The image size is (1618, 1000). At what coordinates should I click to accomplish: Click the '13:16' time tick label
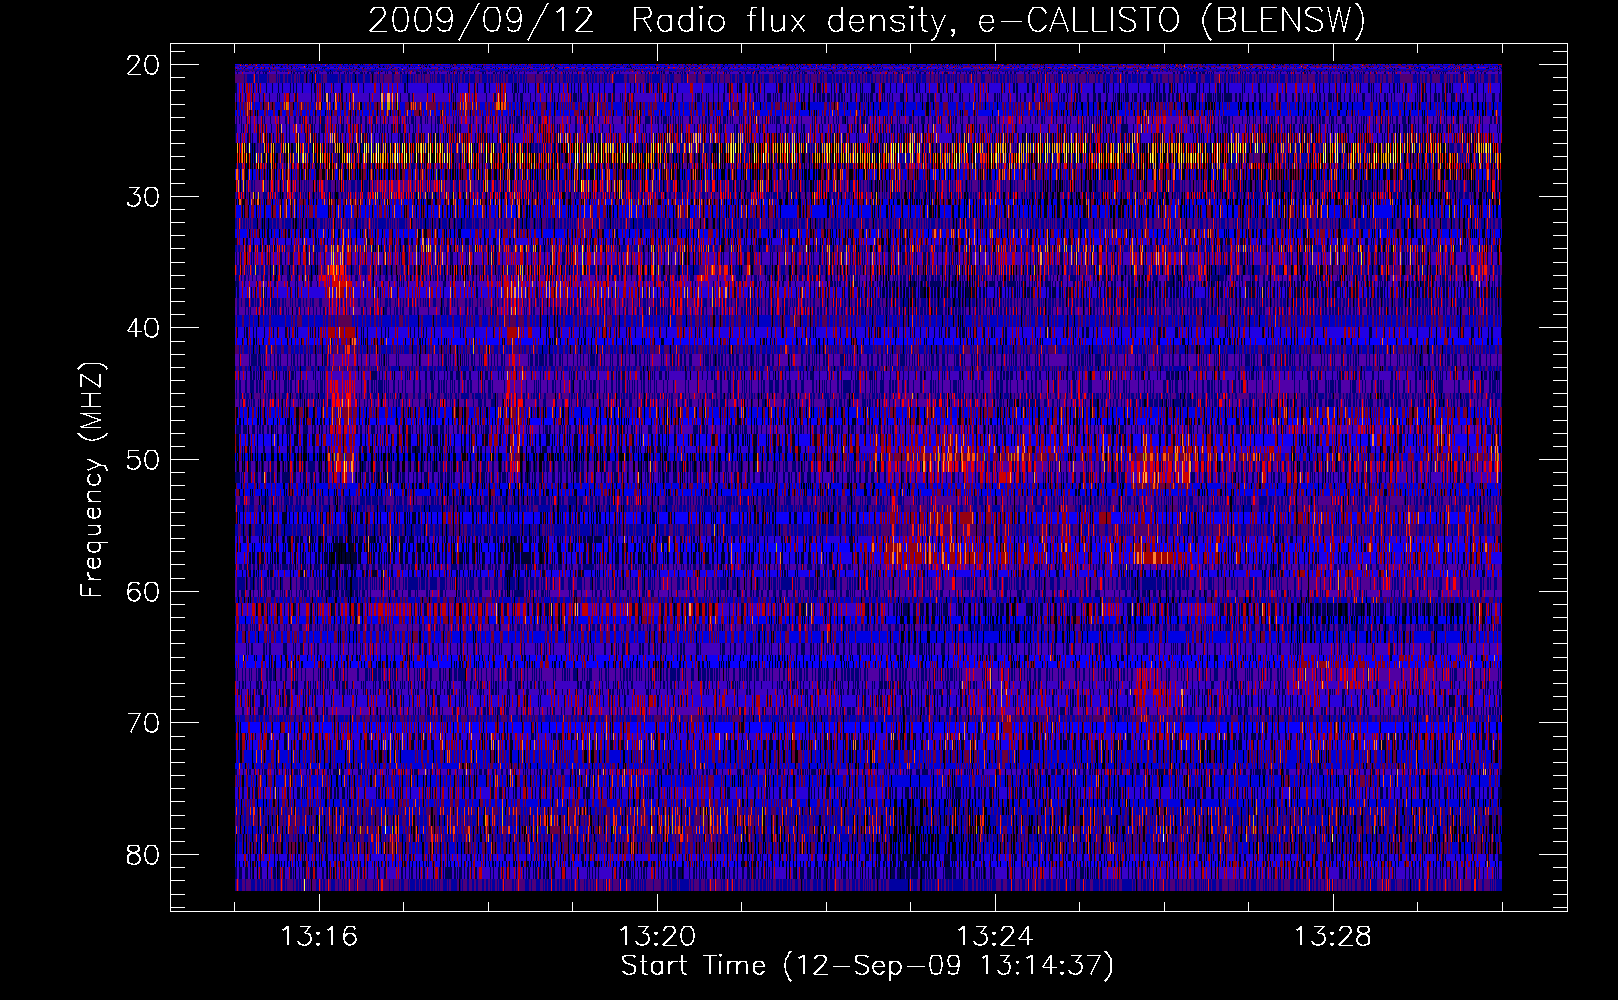pyautogui.click(x=319, y=937)
